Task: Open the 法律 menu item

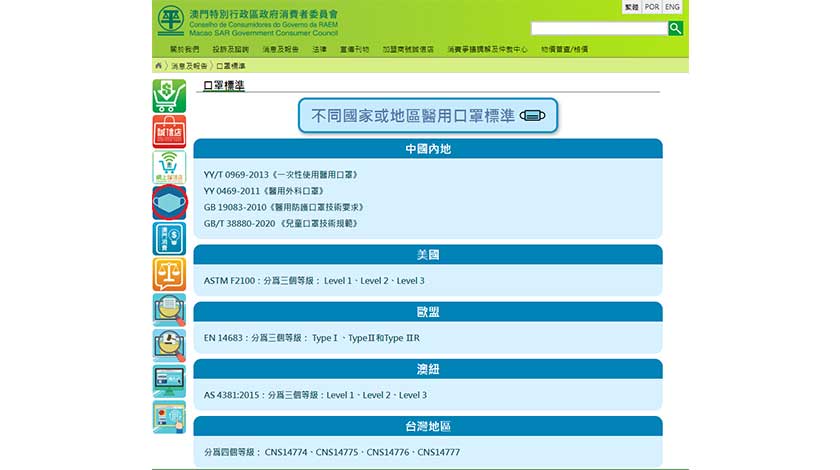Action: tap(319, 49)
